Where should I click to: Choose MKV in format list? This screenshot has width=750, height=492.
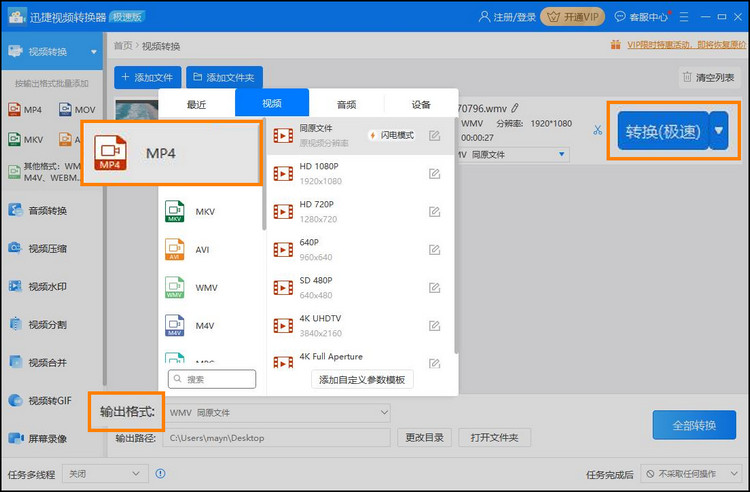pos(211,211)
